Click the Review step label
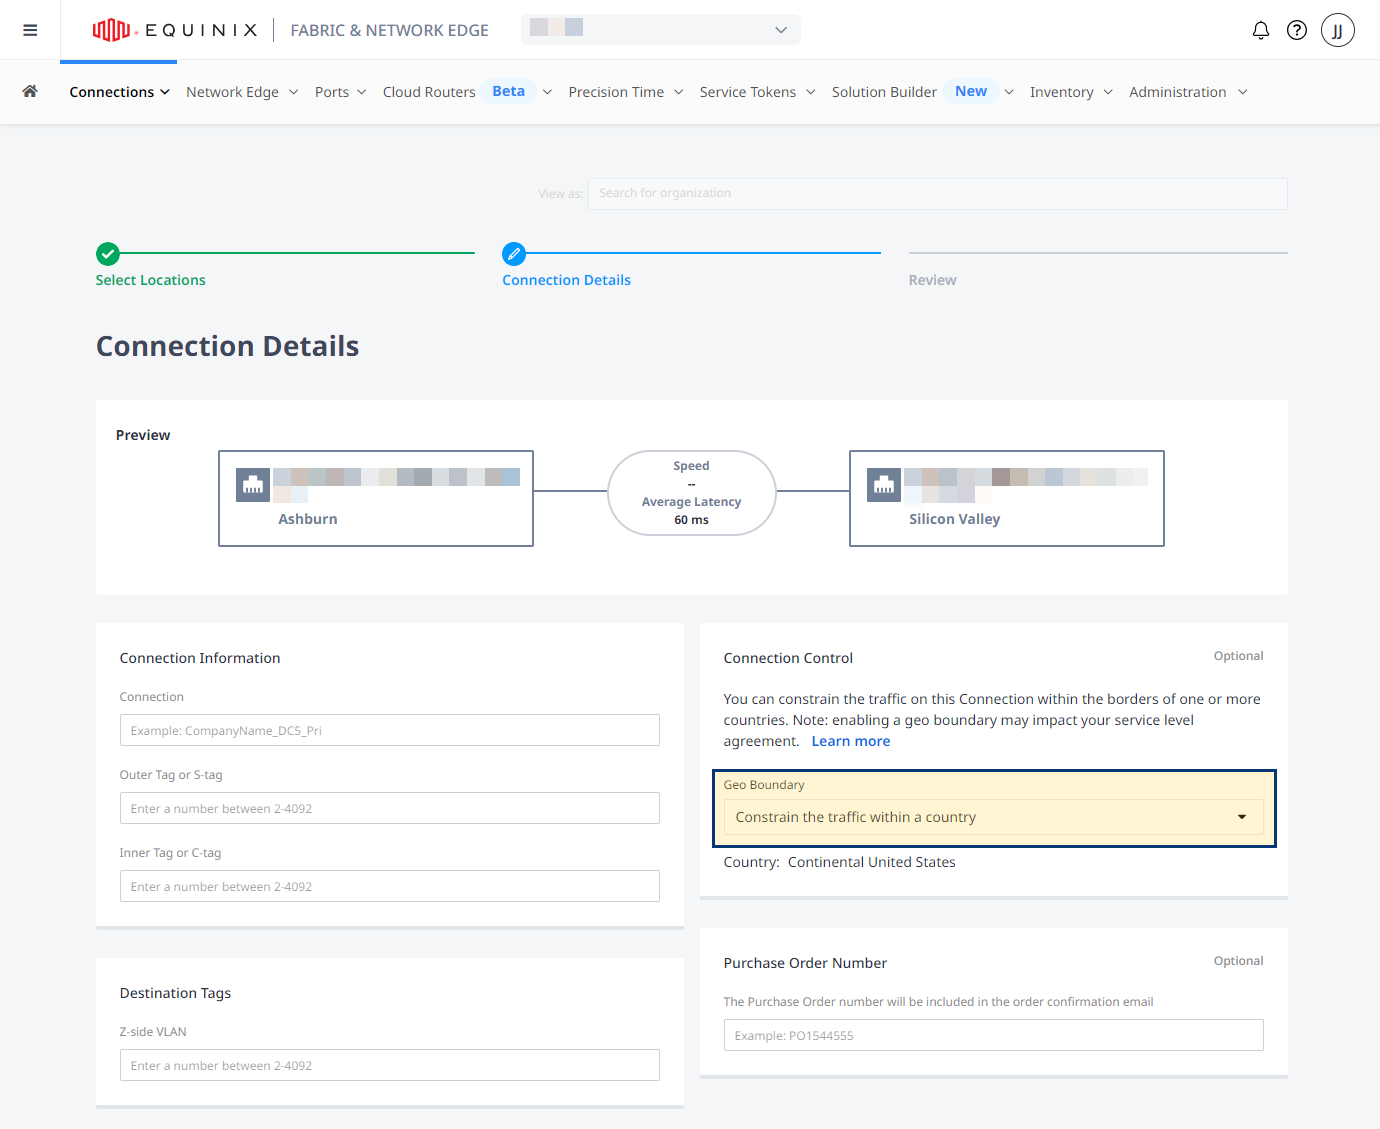The image size is (1380, 1129). [x=933, y=280]
